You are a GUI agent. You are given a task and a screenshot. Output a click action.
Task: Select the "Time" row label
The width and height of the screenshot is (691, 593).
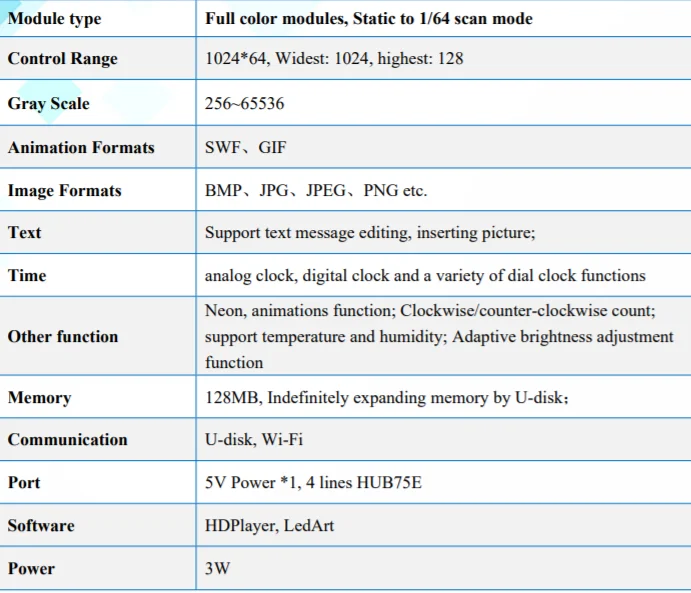coord(27,276)
